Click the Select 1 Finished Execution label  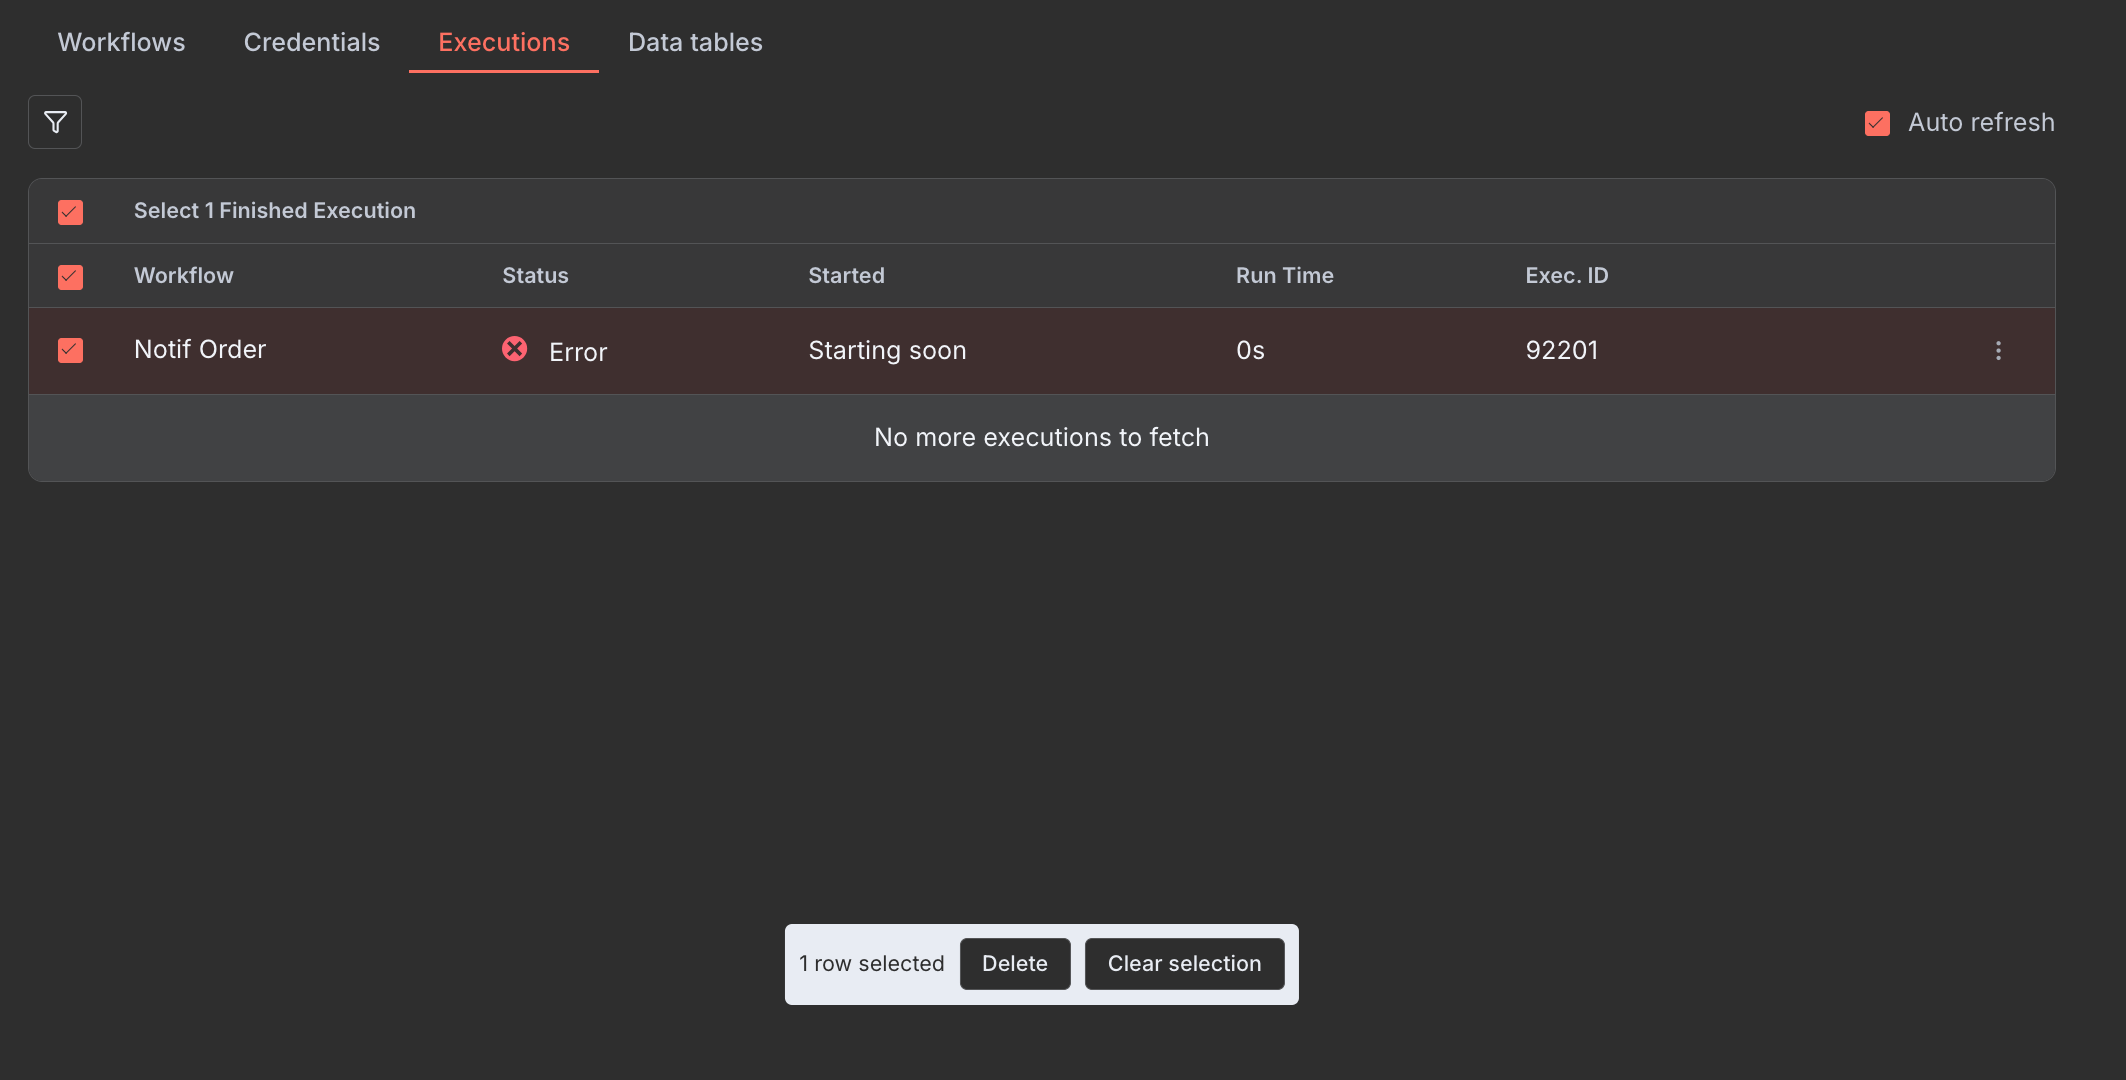(x=274, y=211)
